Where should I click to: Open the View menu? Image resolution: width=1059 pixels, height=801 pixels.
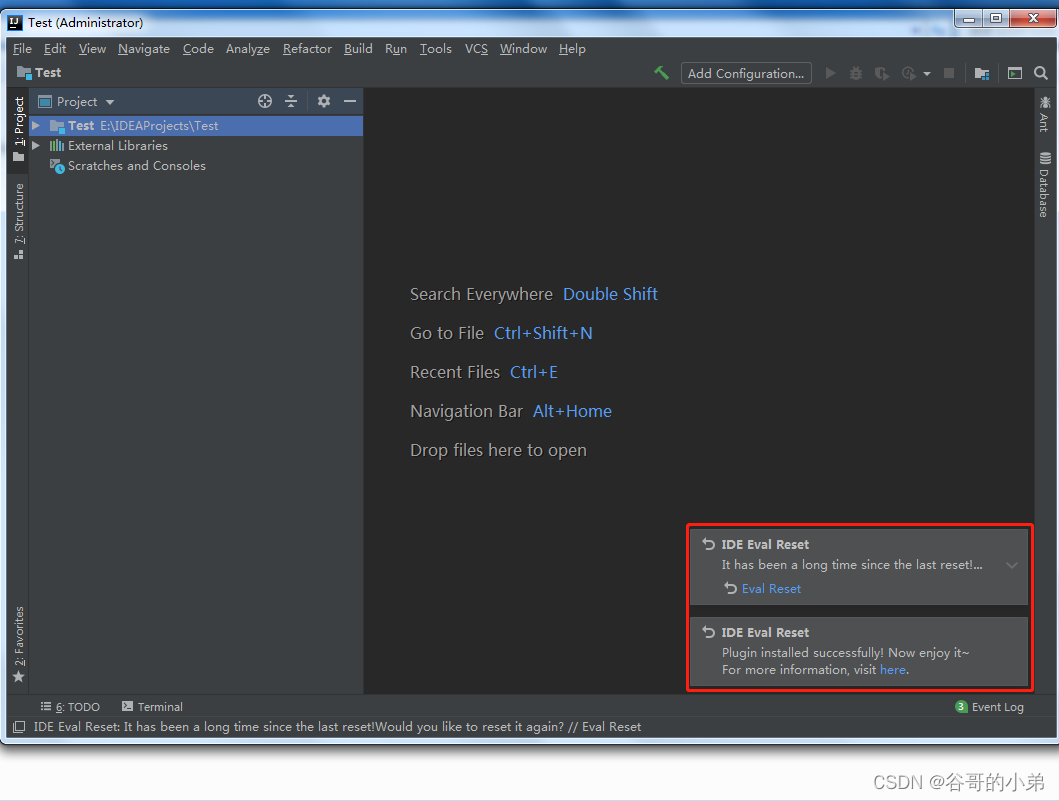click(92, 49)
